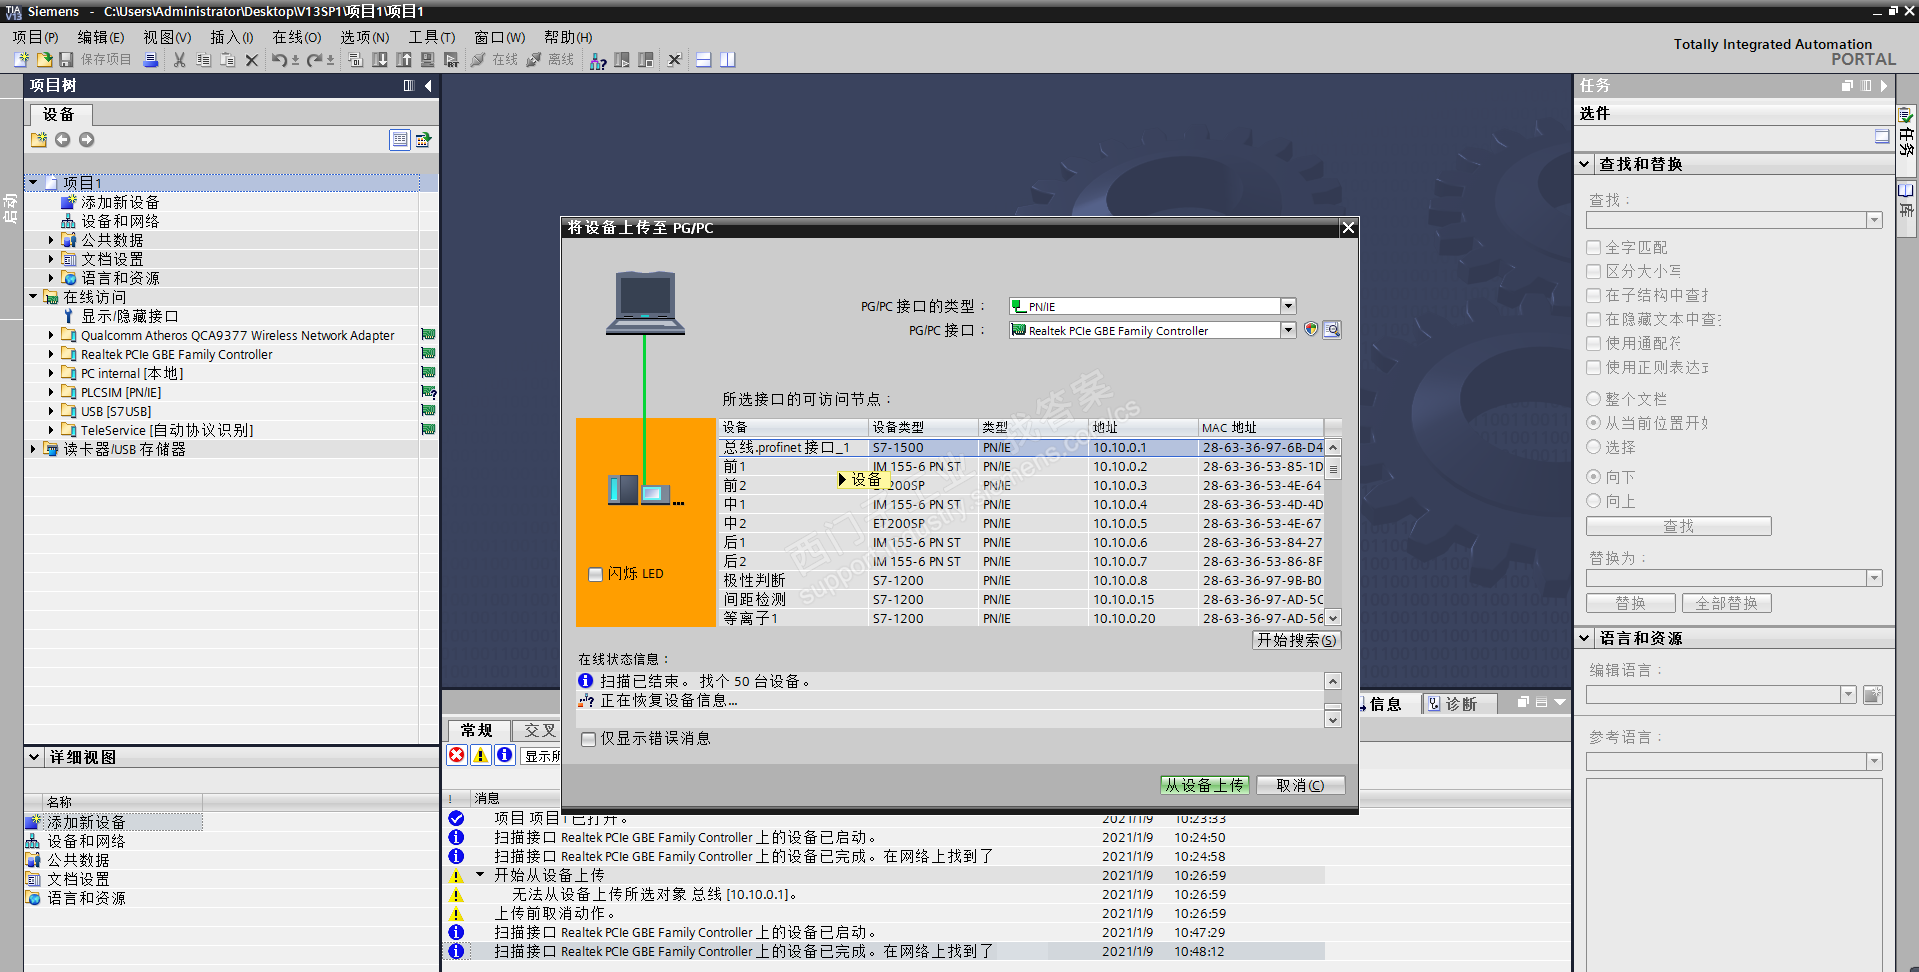
Task: Click the 从设备上传 button
Action: 1204,785
